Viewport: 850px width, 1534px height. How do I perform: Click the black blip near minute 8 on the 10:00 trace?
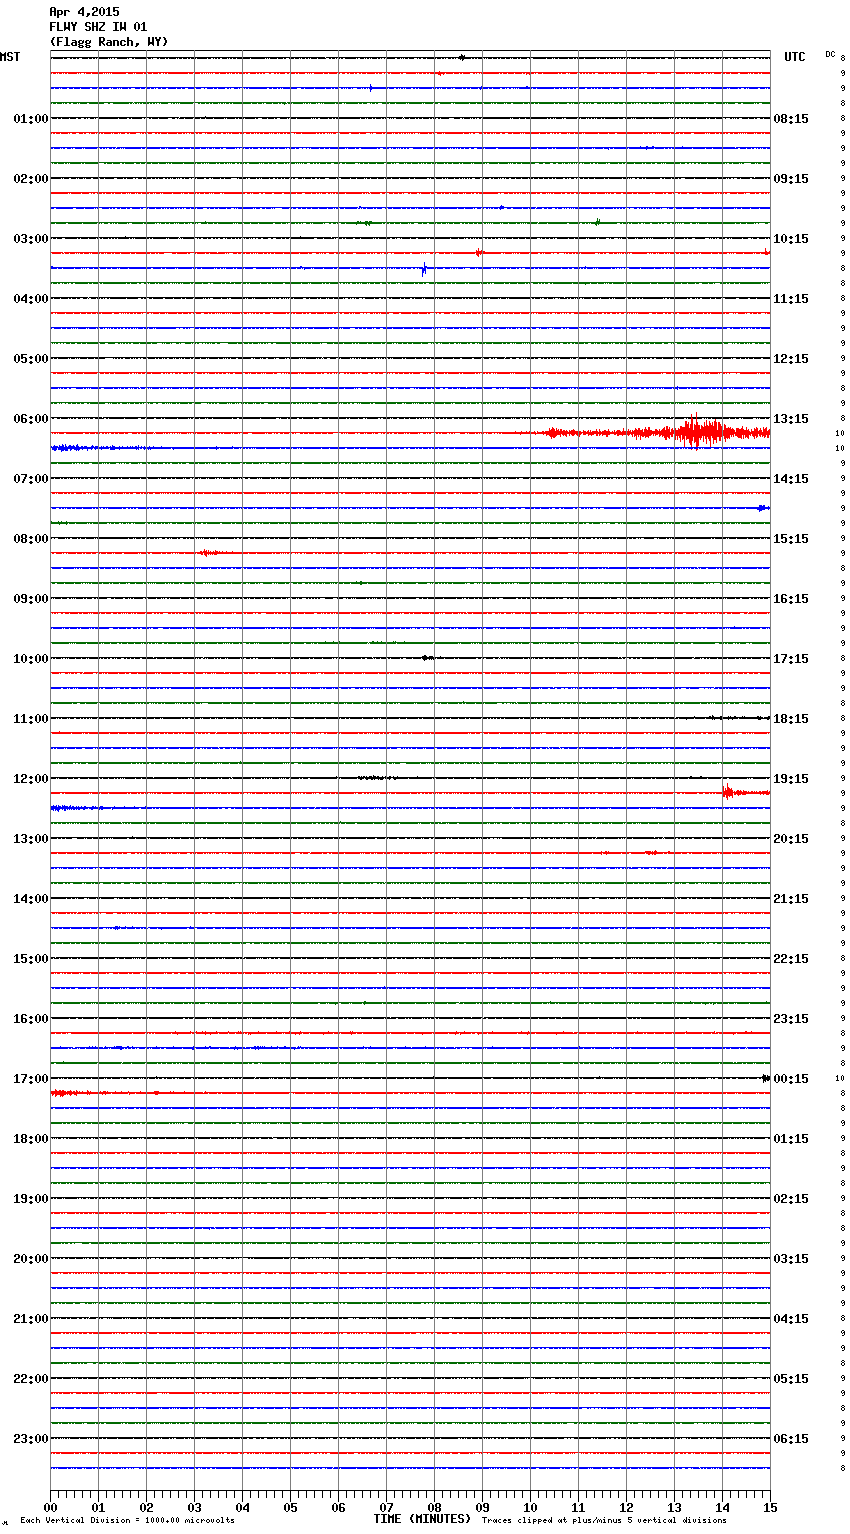[x=427, y=657]
